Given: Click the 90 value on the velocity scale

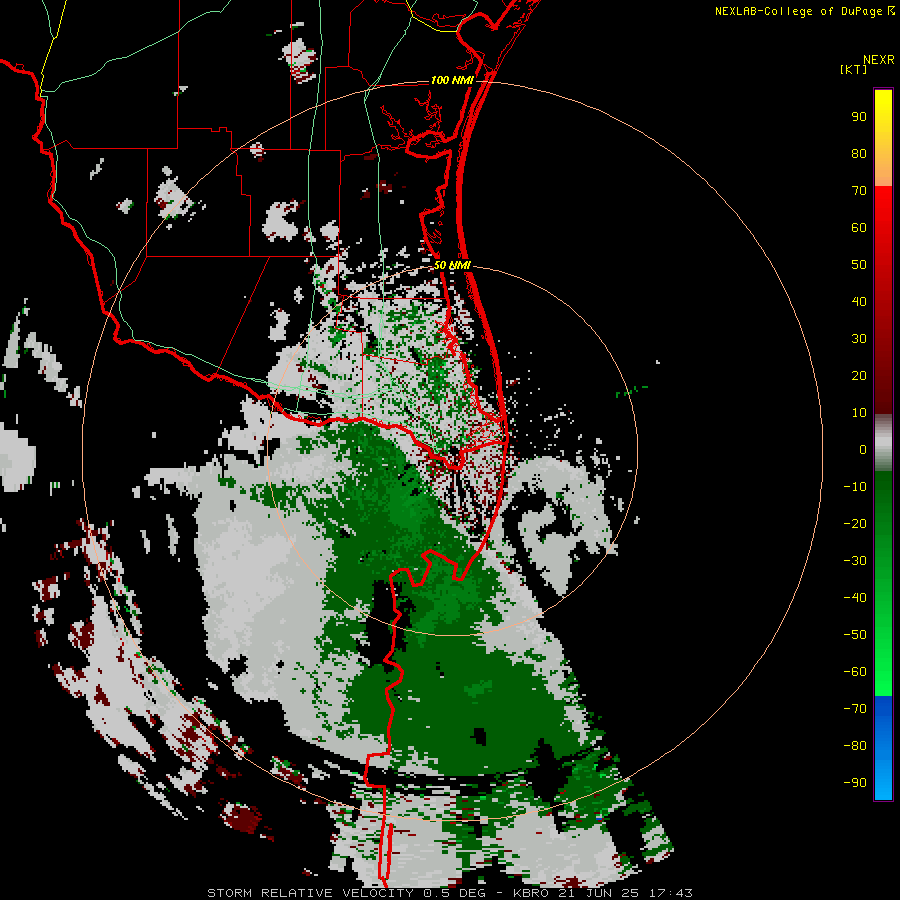Looking at the screenshot, I should click(859, 117).
